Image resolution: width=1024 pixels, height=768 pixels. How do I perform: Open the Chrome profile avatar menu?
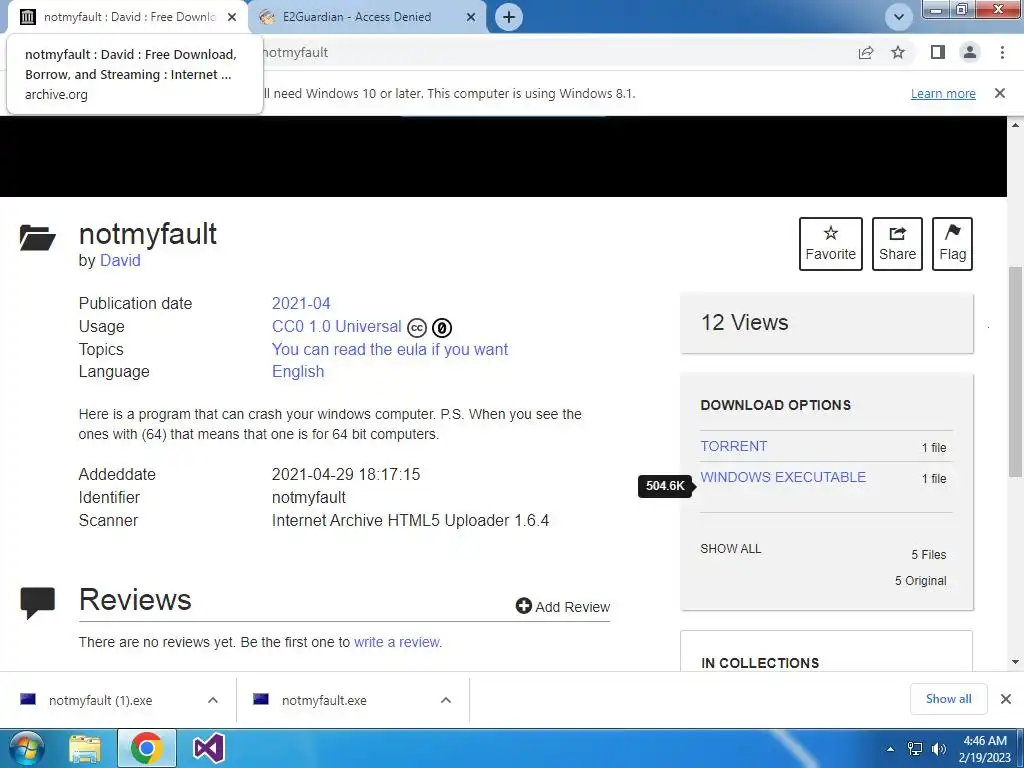click(x=970, y=52)
